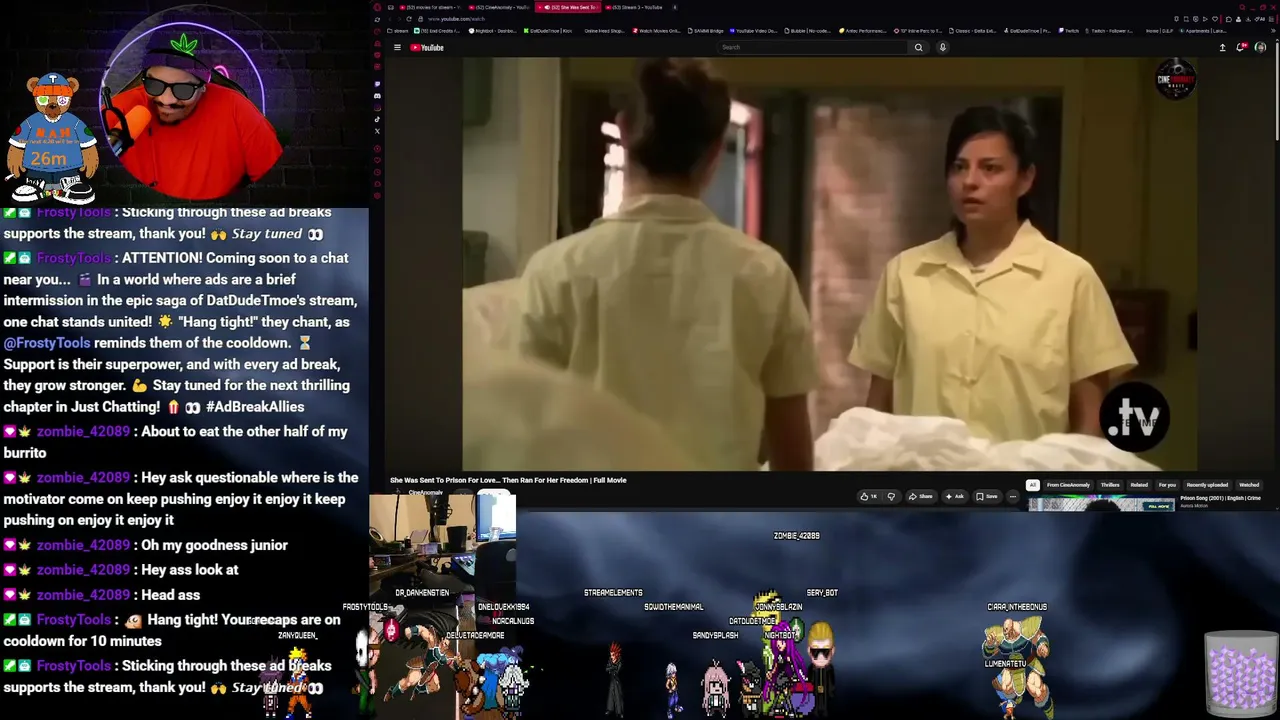Show YouTube notifications bell

1241,47
